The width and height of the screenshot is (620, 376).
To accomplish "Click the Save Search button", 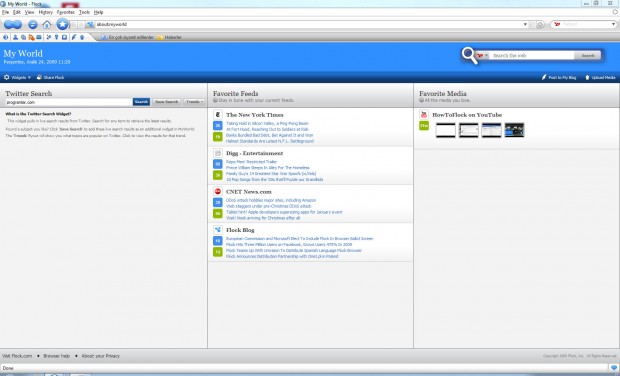I will tap(166, 102).
